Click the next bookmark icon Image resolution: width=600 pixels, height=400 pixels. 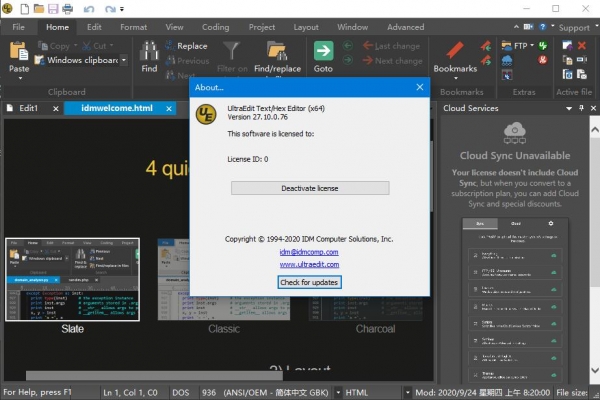(486, 60)
